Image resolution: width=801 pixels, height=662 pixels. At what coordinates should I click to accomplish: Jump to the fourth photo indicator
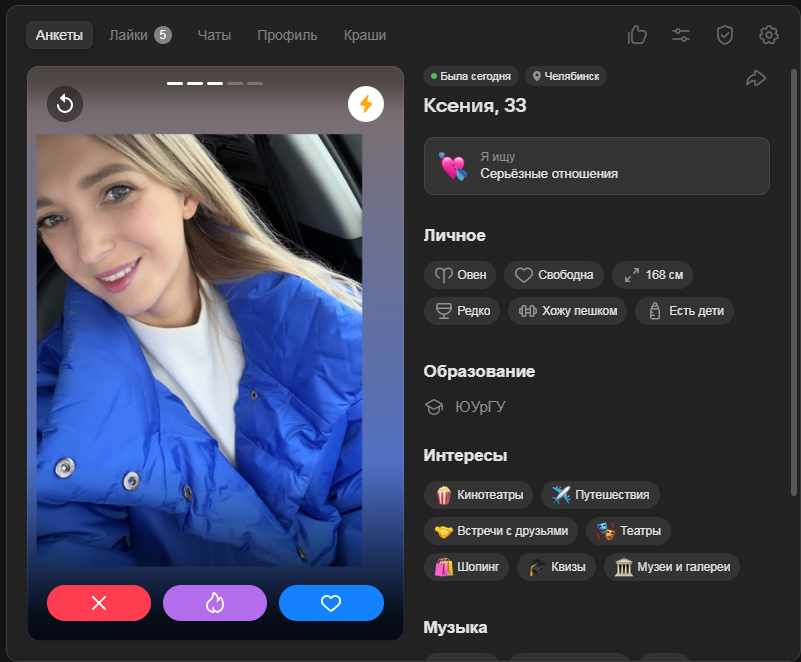point(235,83)
